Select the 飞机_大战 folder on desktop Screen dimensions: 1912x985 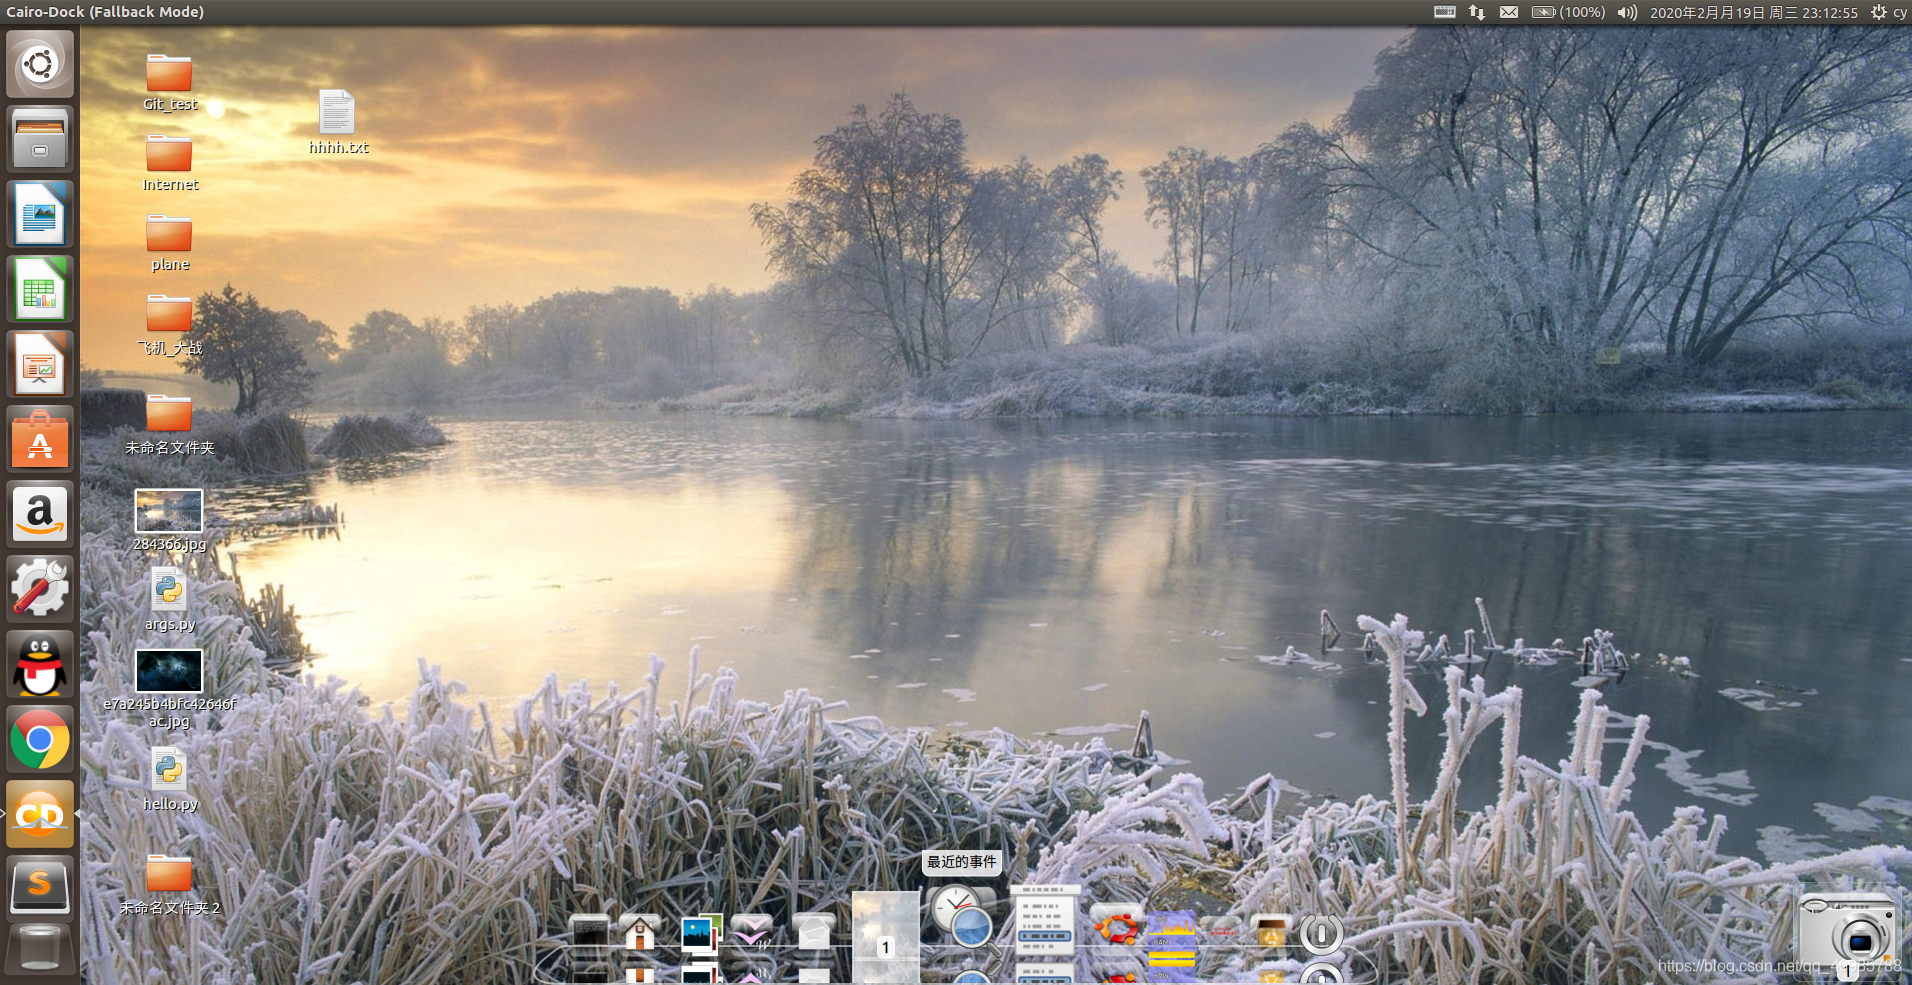tap(170, 325)
